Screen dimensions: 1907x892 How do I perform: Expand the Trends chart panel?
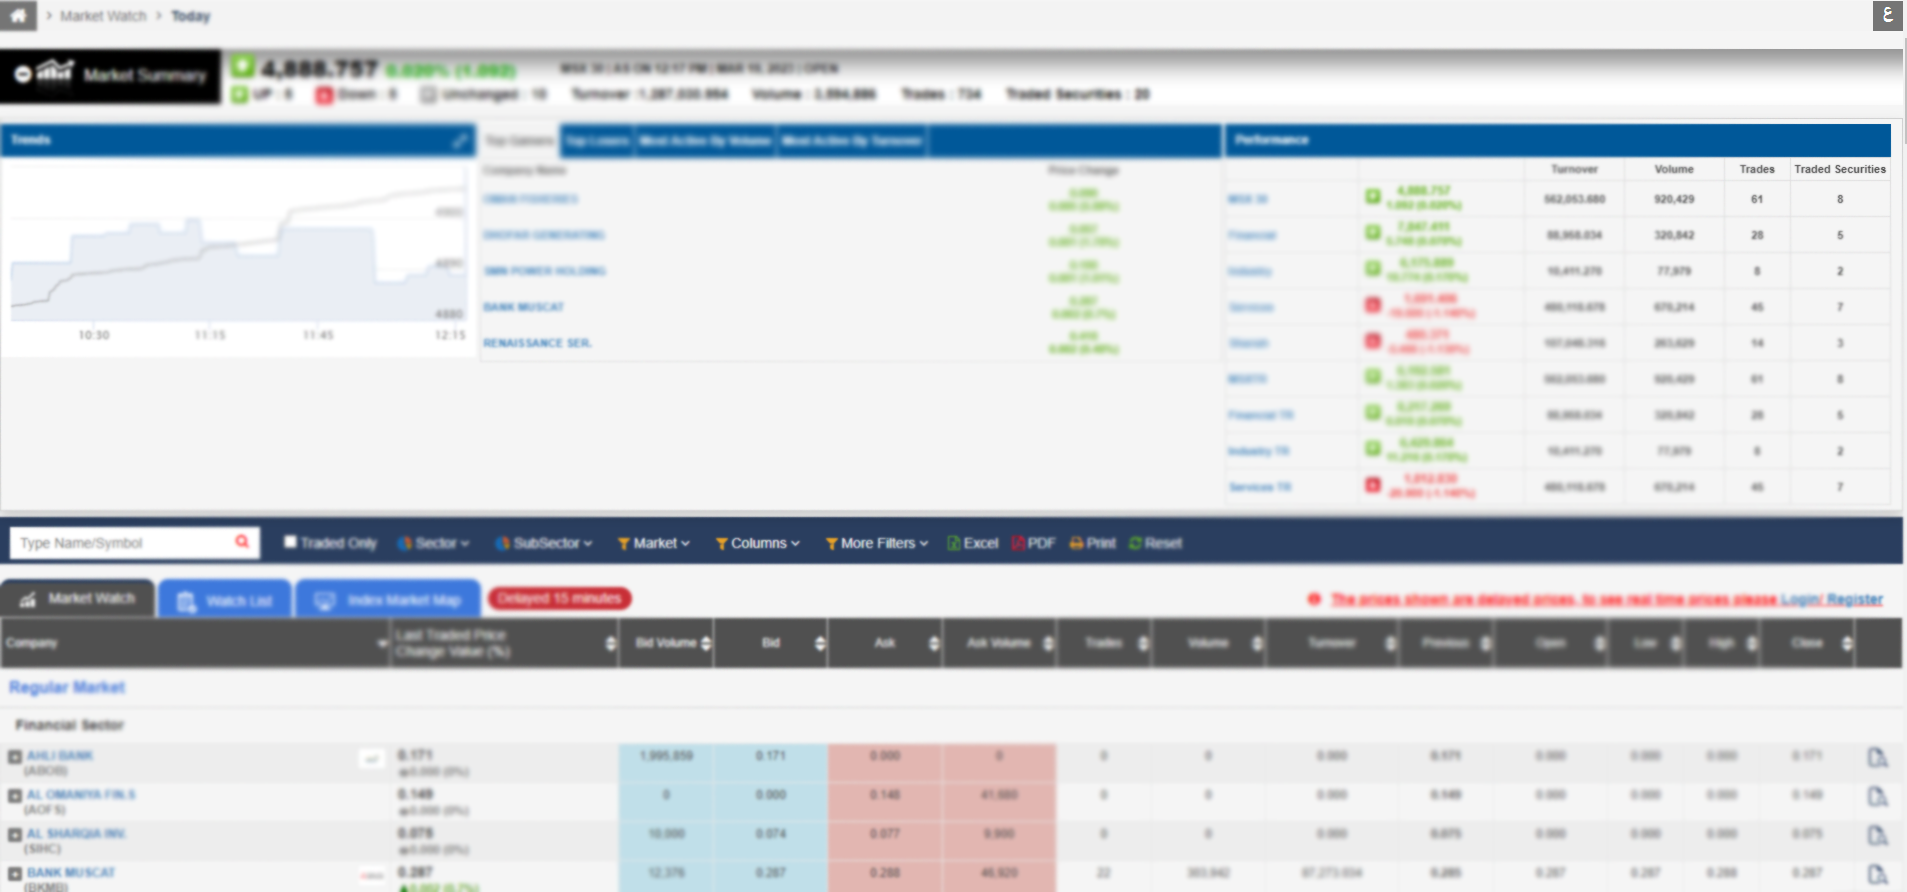pos(459,140)
